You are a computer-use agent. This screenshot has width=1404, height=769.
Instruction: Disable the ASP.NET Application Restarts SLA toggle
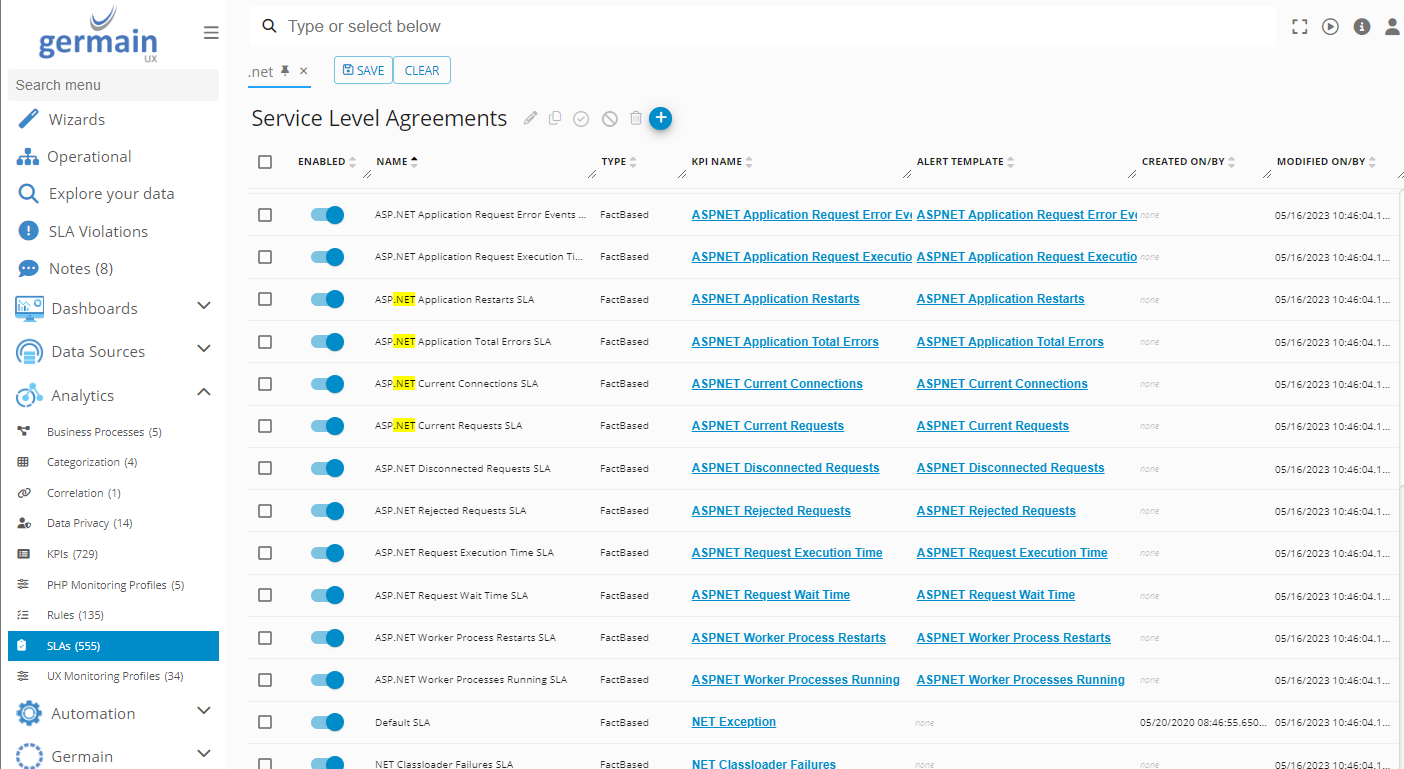(x=327, y=299)
